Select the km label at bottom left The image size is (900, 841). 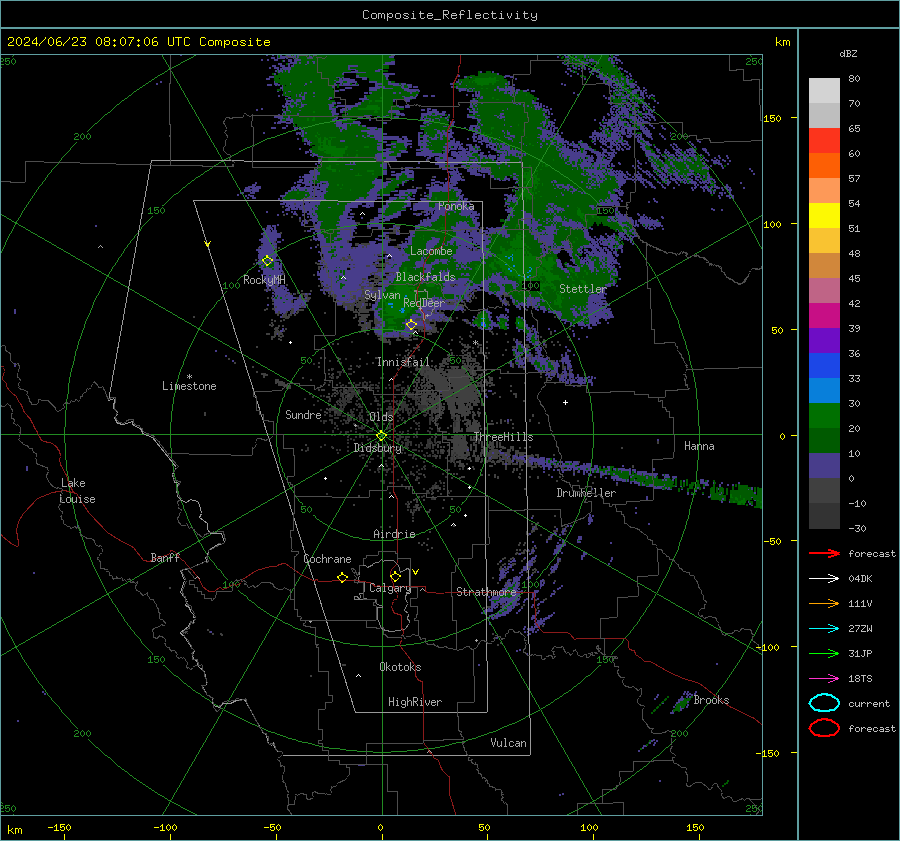pos(14,830)
